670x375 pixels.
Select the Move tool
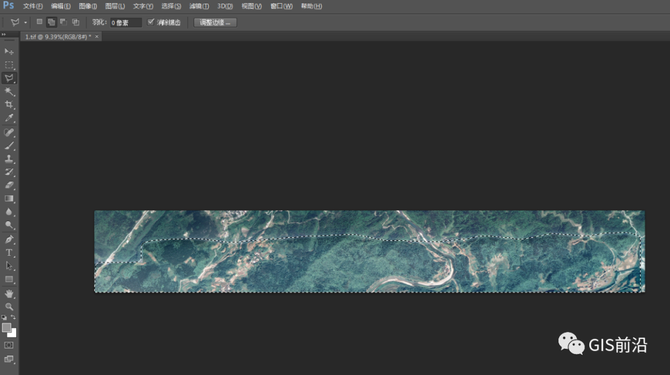click(9, 52)
